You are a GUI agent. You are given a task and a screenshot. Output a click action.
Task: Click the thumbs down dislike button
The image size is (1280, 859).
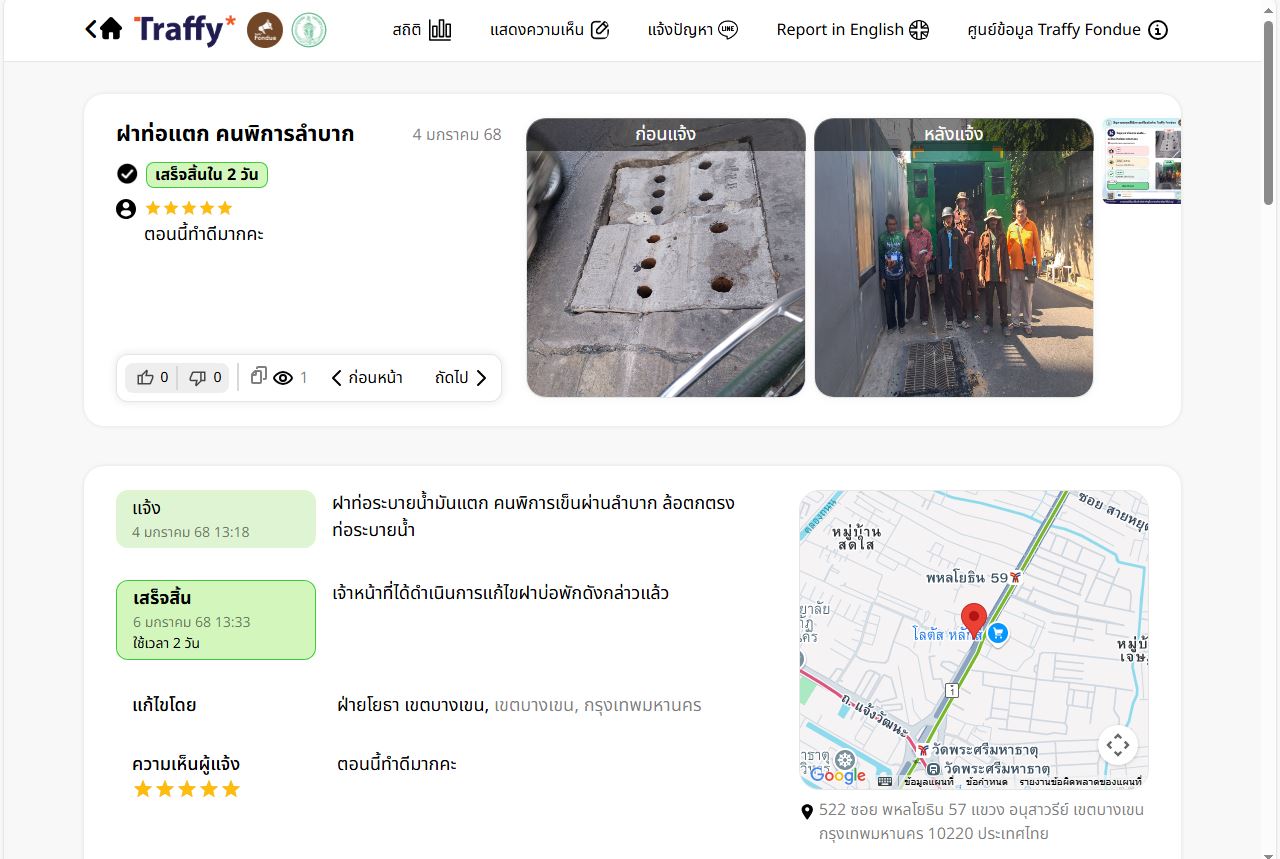205,377
